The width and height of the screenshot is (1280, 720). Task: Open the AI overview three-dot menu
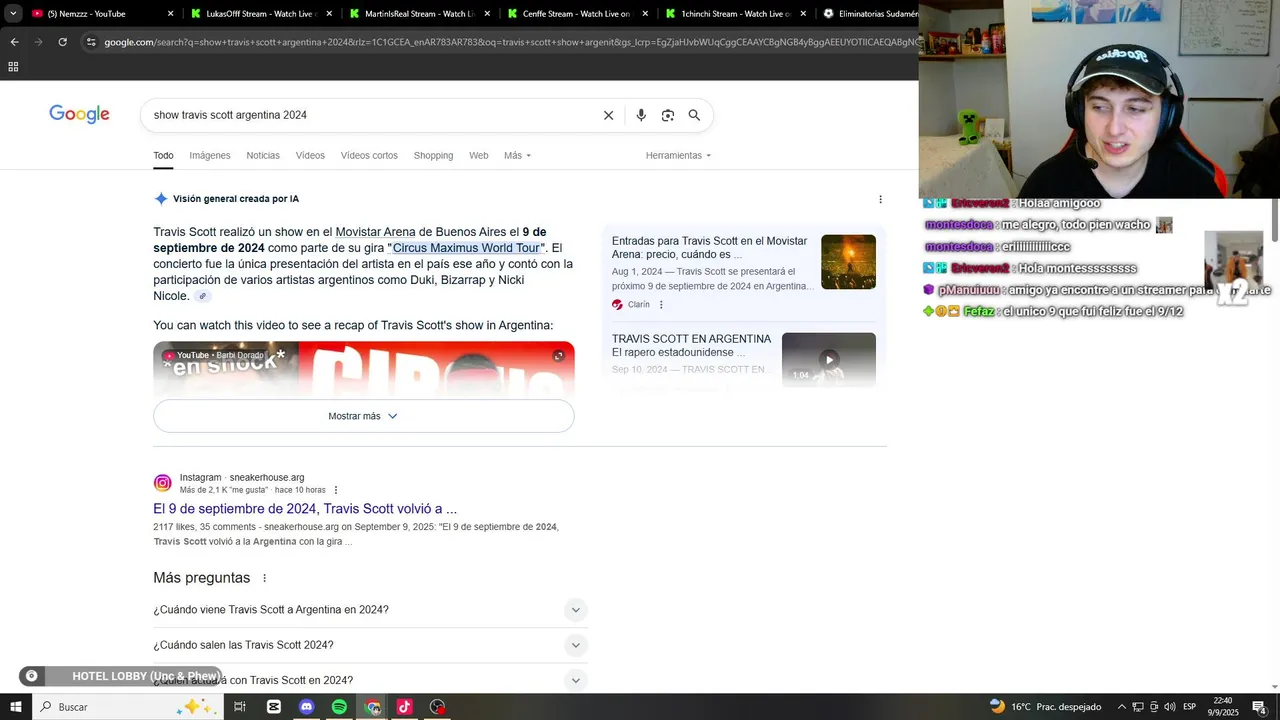tap(880, 199)
